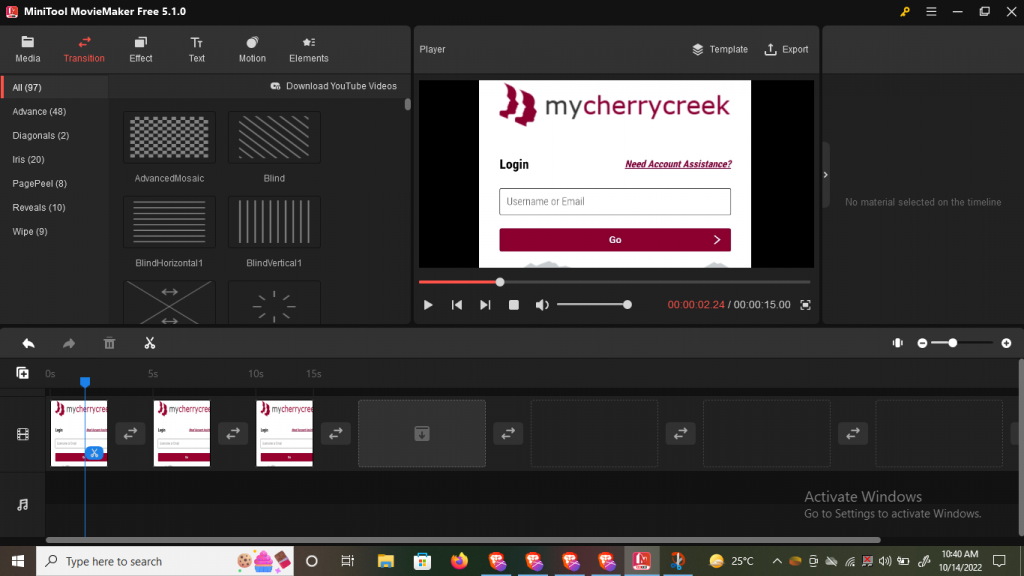Select the first mycherrycreek clip
1024x576 pixels.
79,434
